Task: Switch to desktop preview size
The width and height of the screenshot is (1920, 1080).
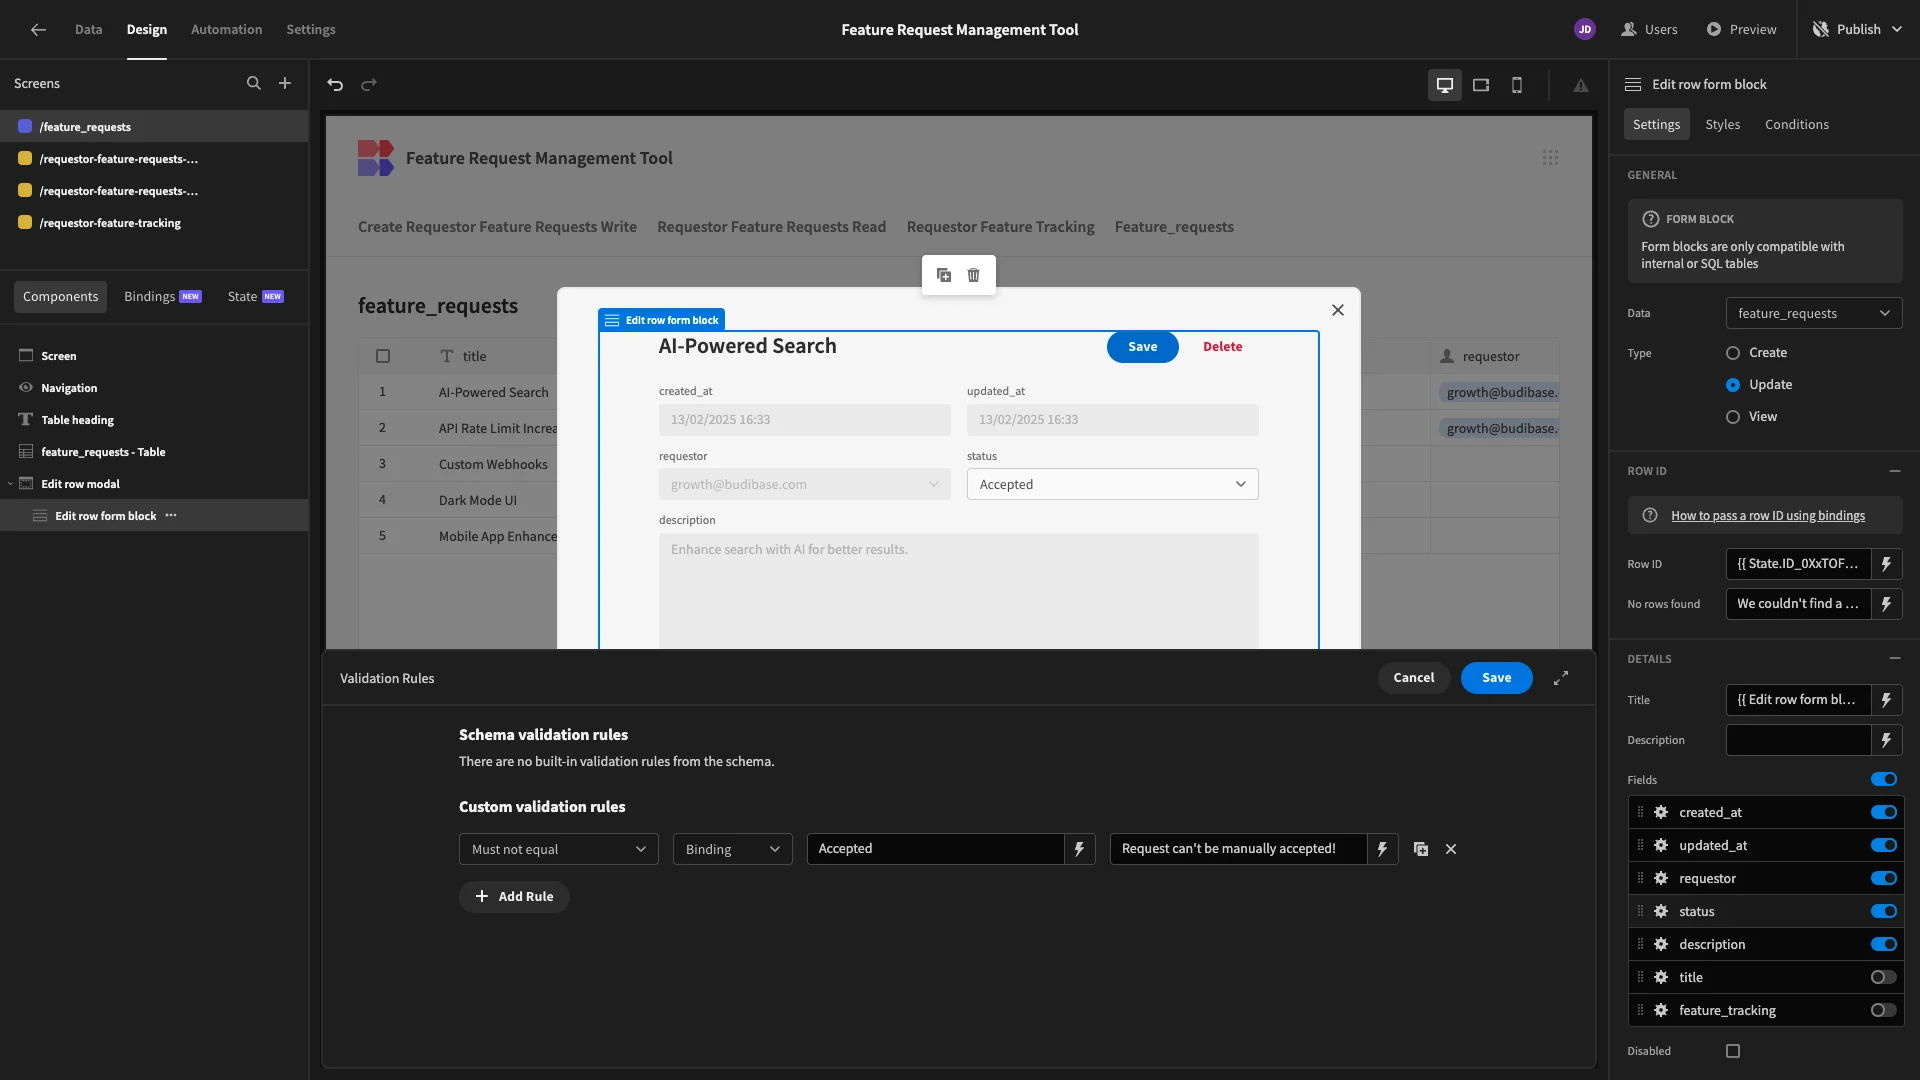Action: (x=1444, y=85)
